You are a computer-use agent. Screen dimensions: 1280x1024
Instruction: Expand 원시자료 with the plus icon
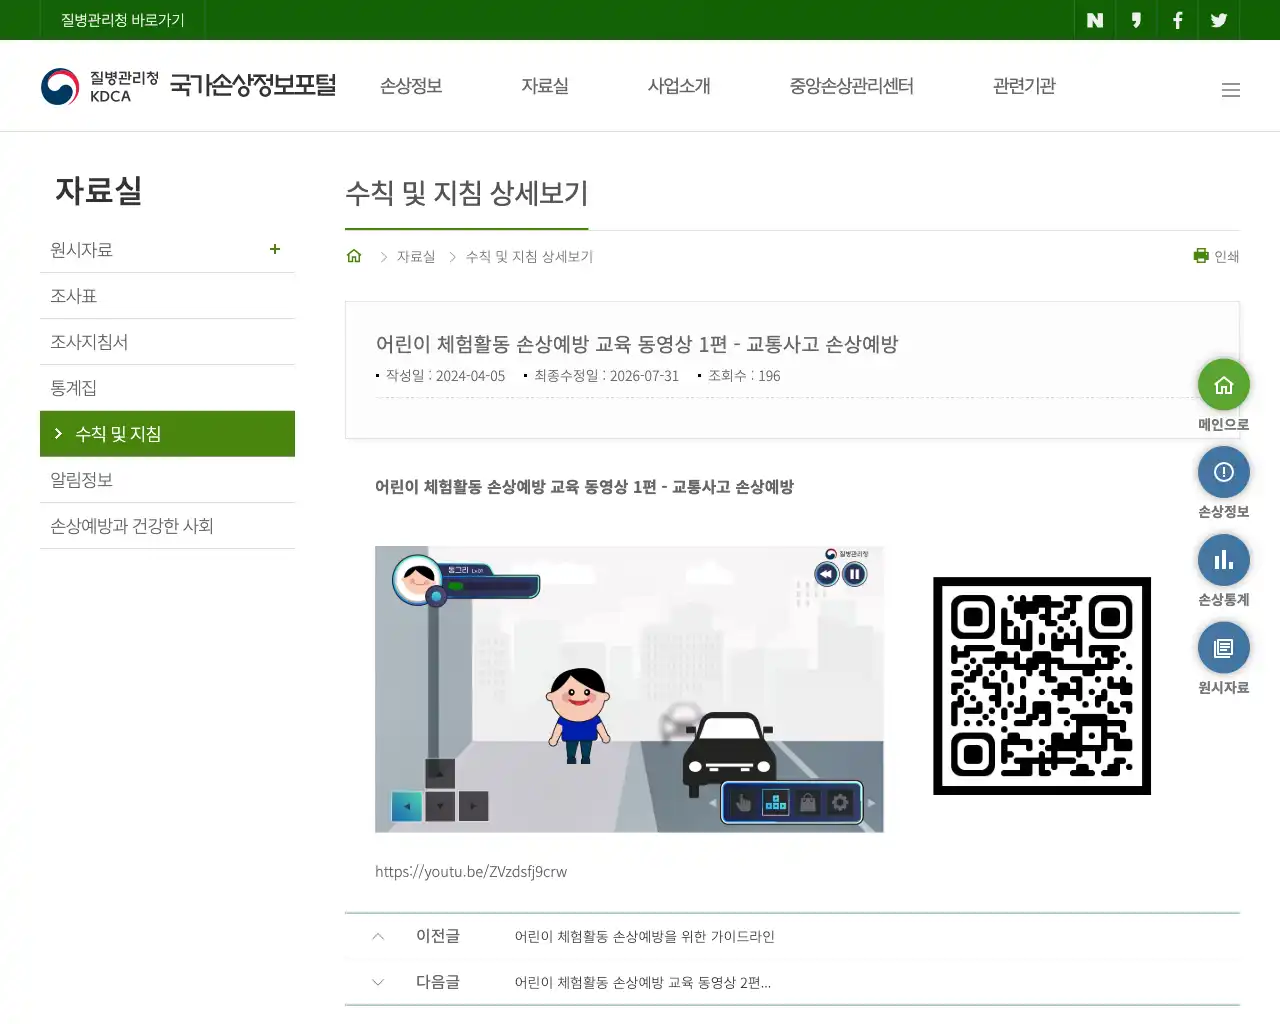click(275, 249)
